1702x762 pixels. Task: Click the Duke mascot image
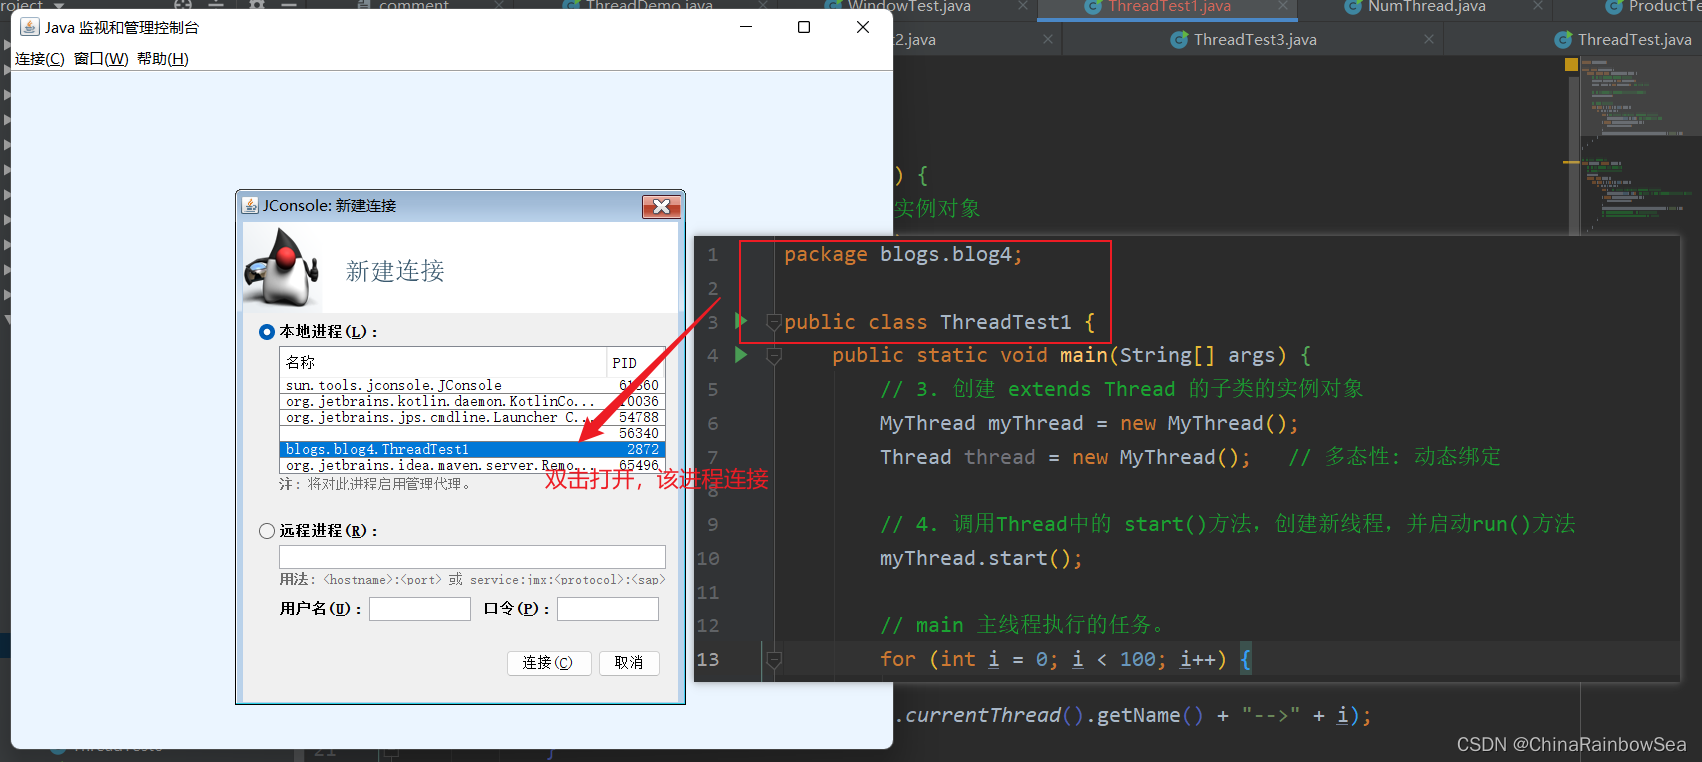tap(283, 267)
